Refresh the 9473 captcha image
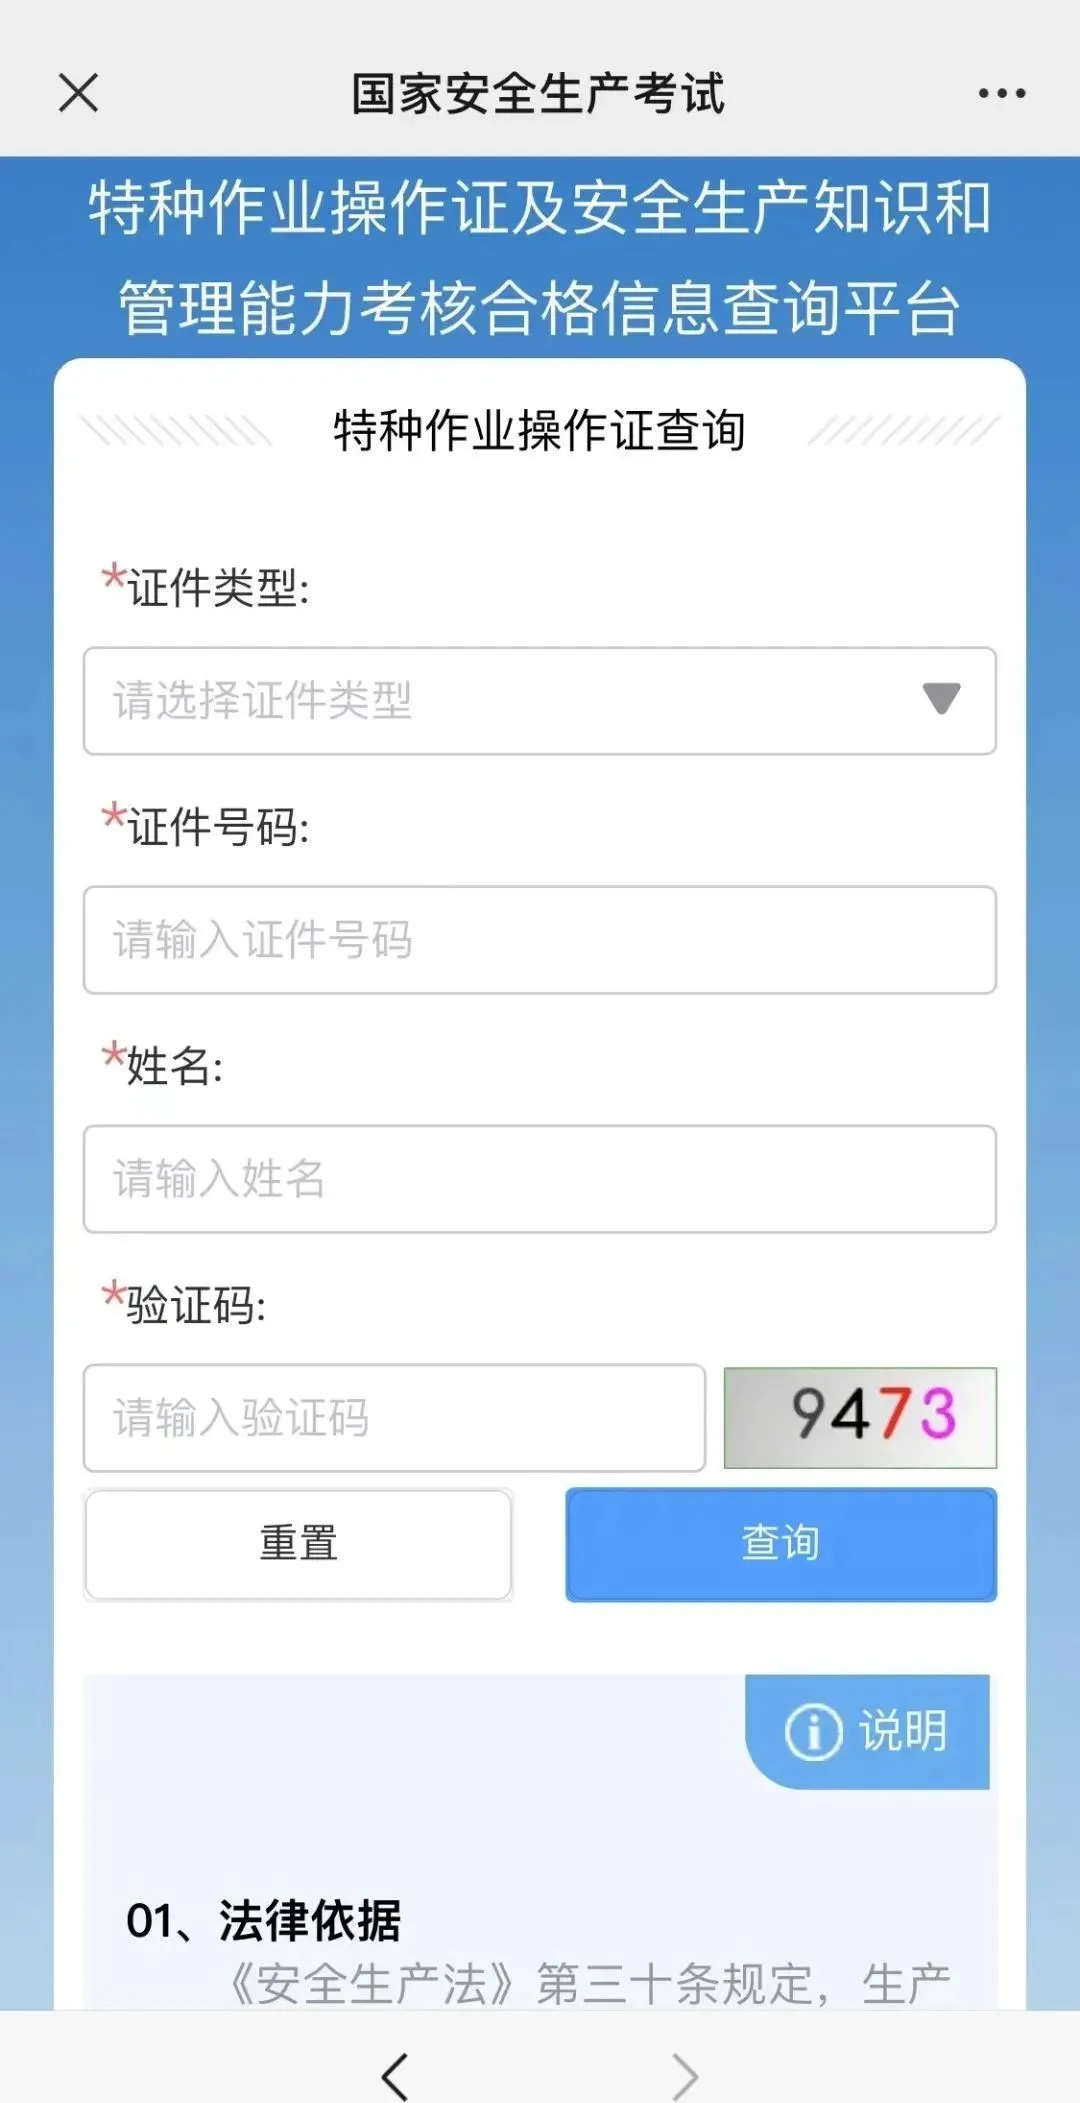Viewport: 1080px width, 2103px height. point(860,1417)
